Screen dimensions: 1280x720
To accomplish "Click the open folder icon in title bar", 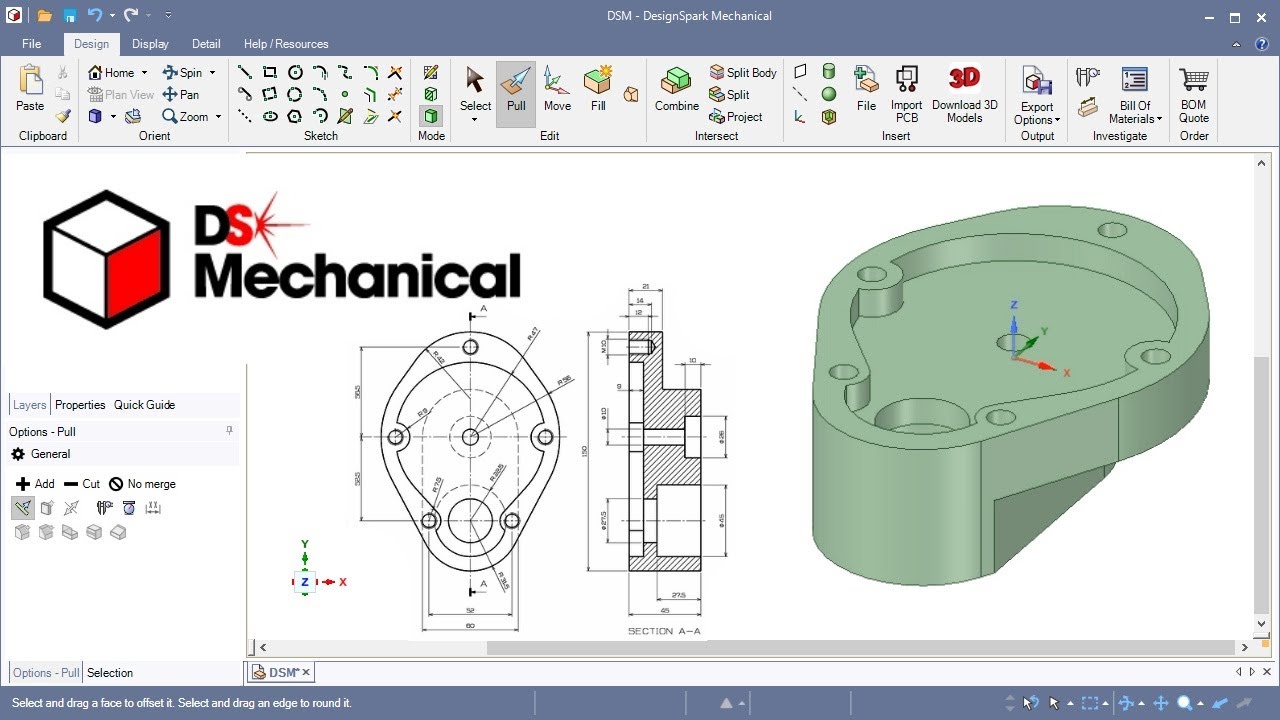I will point(44,16).
